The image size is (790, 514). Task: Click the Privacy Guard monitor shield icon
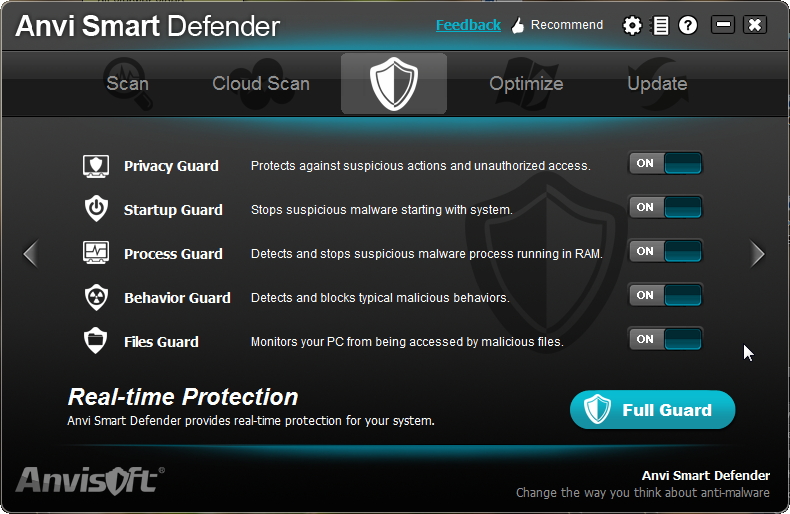tap(96, 166)
